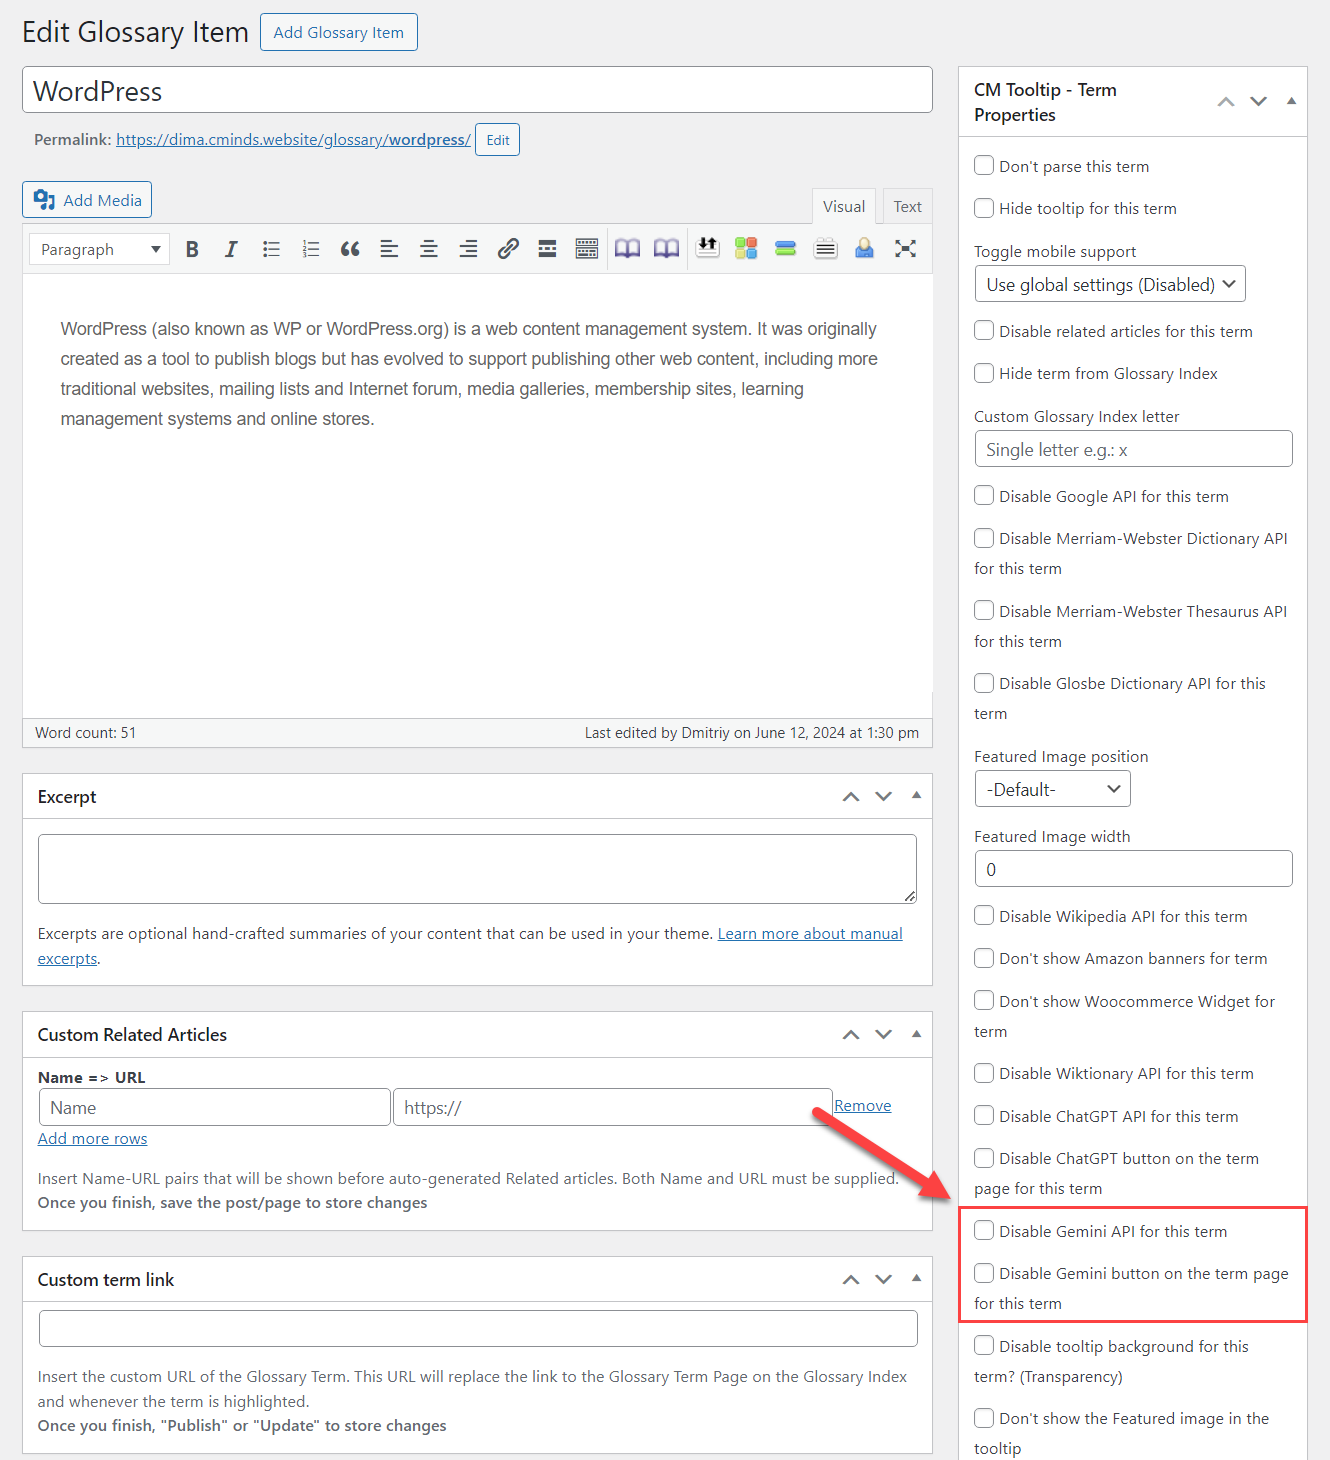Open the Featured Image position dropdown
This screenshot has height=1460, width=1330.
tap(1052, 789)
